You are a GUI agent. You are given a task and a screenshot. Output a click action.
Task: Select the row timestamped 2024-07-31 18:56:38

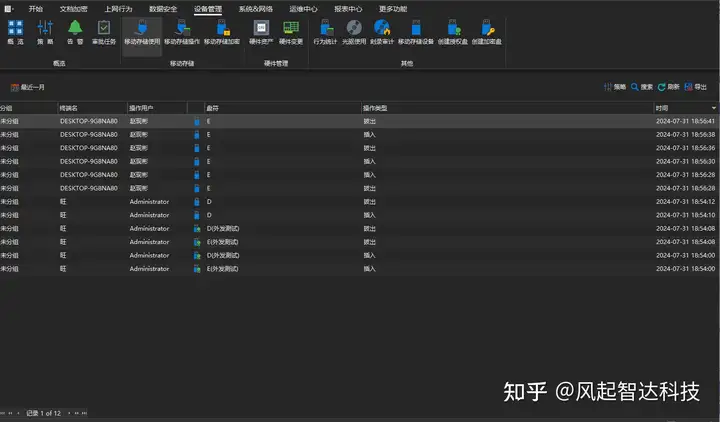360,135
